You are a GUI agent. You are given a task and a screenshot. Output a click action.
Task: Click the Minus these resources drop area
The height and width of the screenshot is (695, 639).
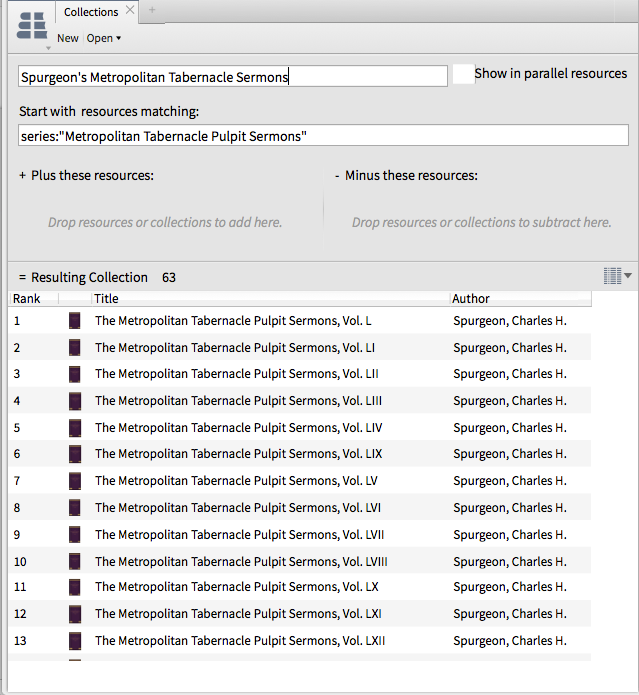pos(481,222)
